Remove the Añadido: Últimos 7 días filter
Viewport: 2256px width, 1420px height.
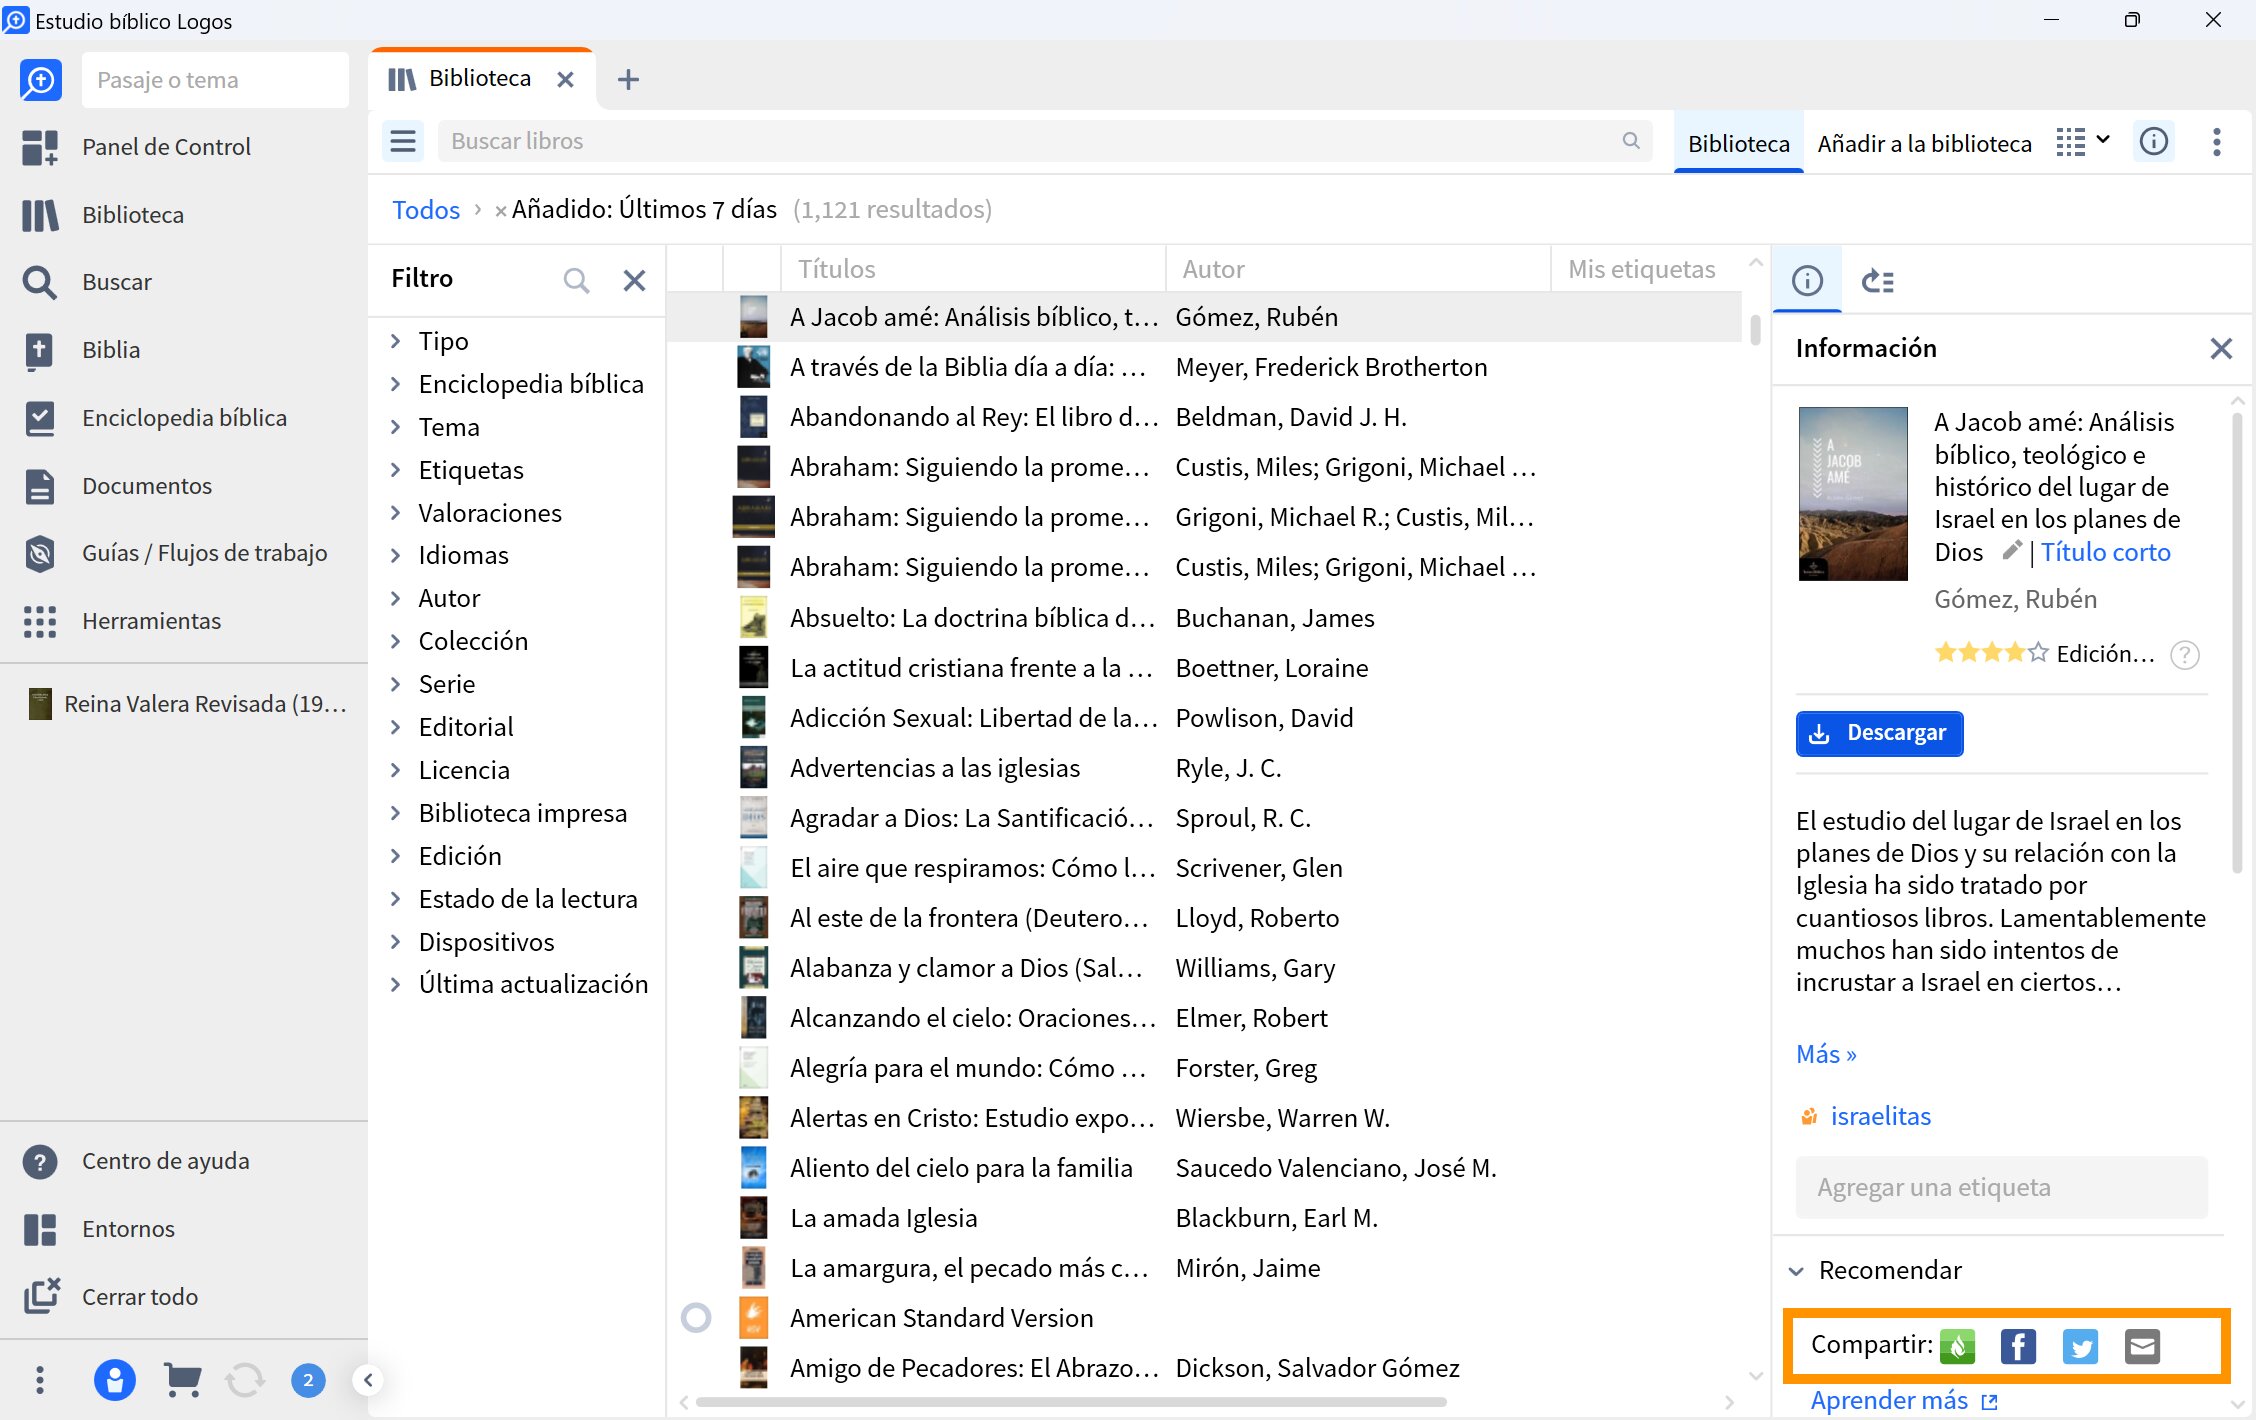500,211
